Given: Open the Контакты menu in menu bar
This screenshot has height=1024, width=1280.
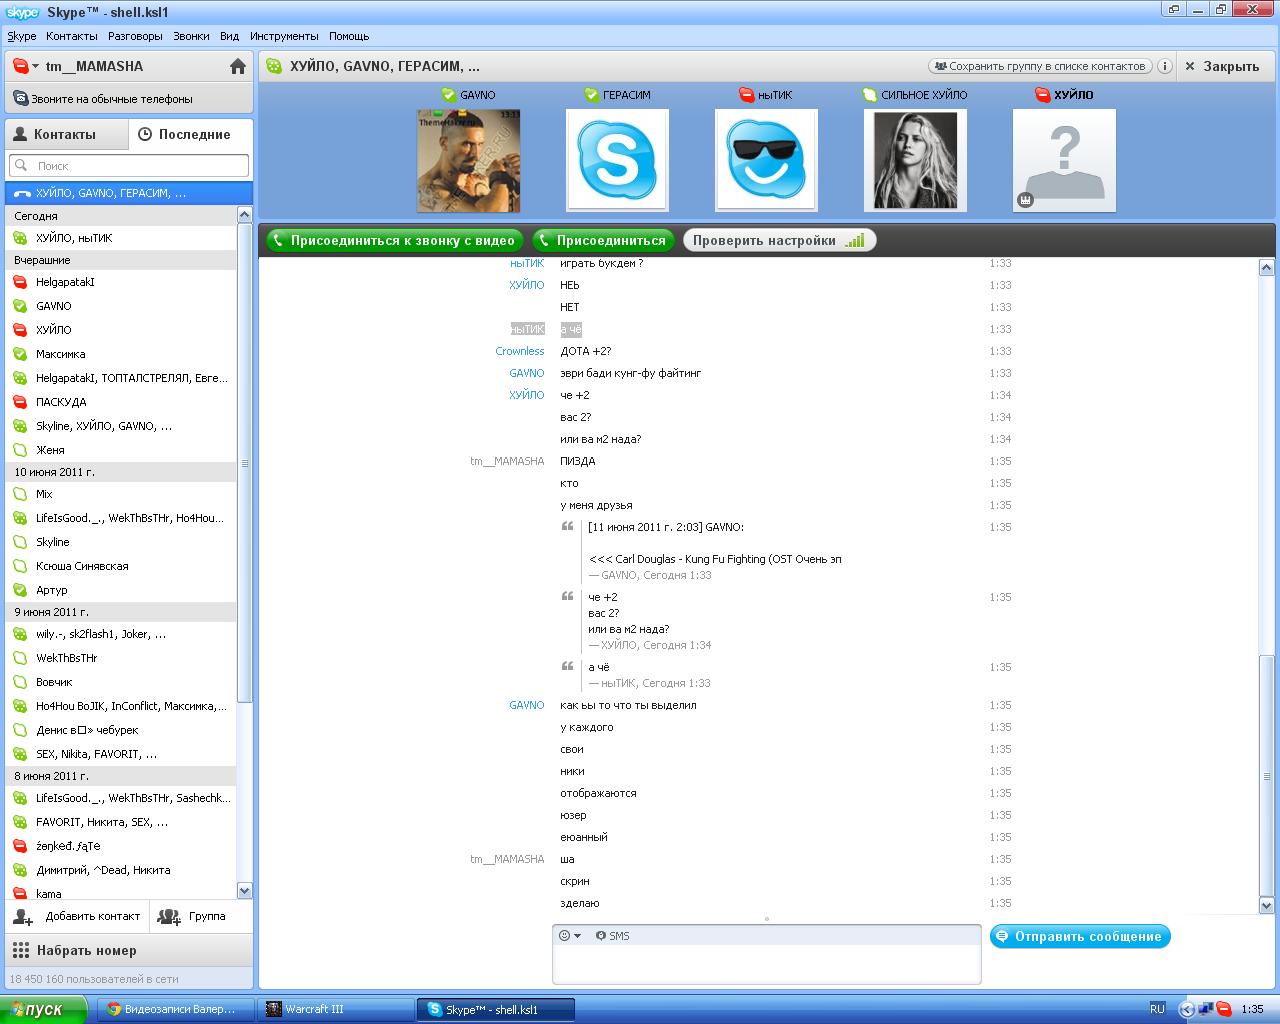Looking at the screenshot, I should (x=72, y=36).
